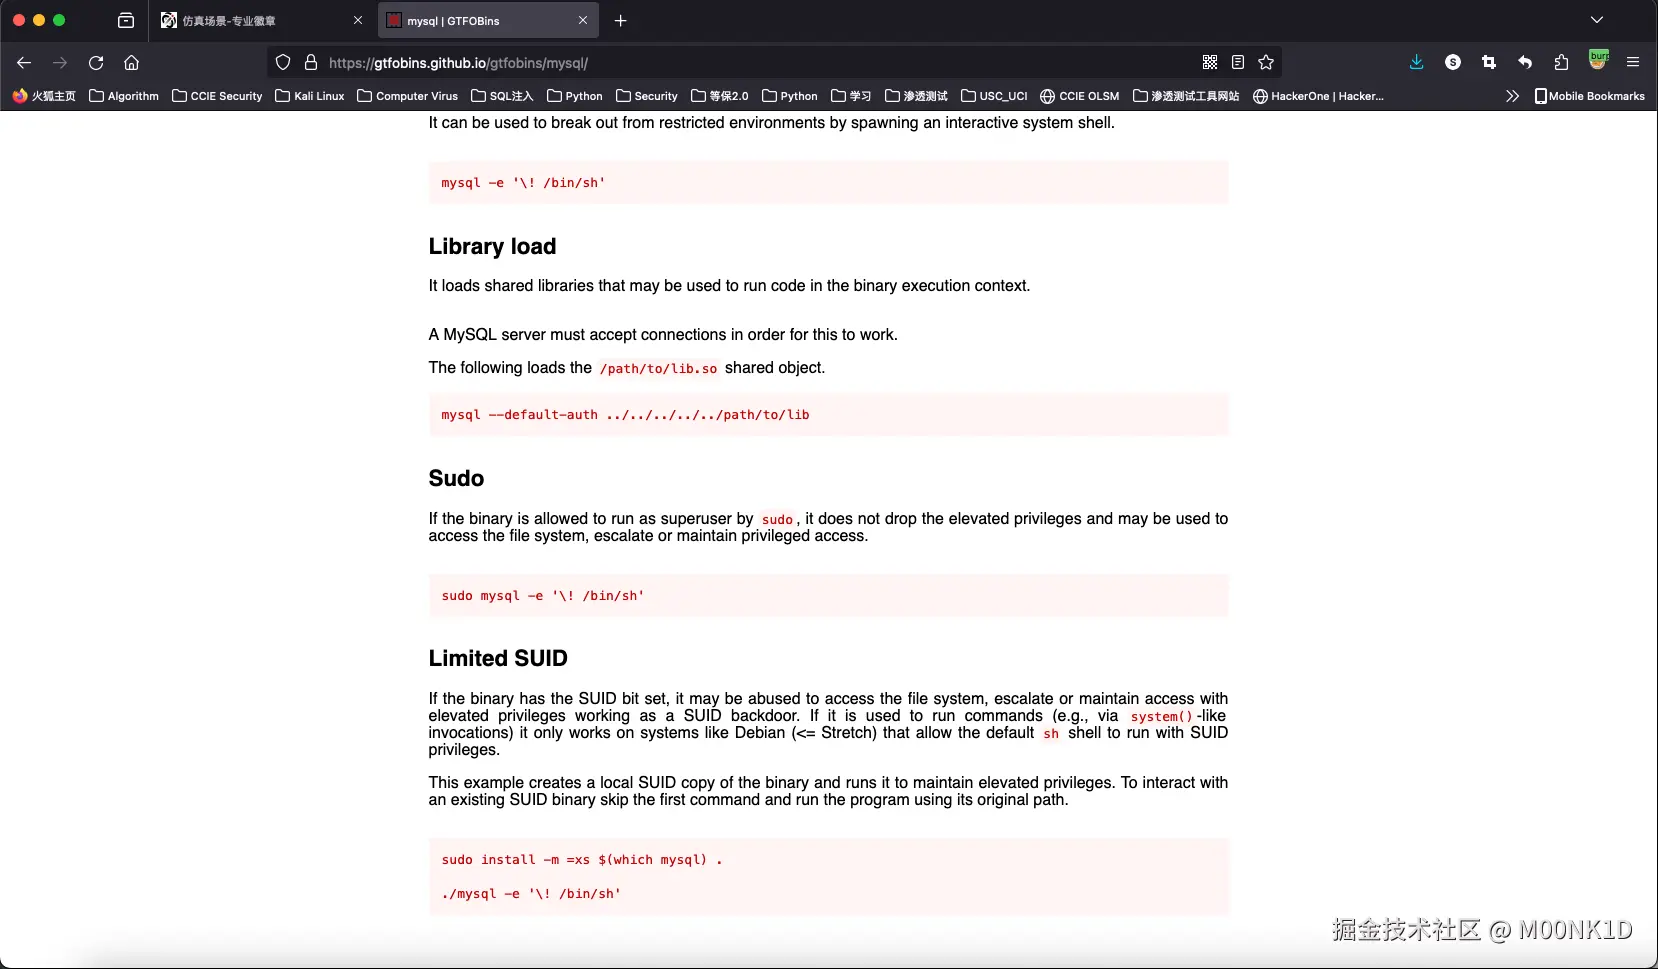Open the CCIE OLSM bookmark
1658x969 pixels.
1080,96
